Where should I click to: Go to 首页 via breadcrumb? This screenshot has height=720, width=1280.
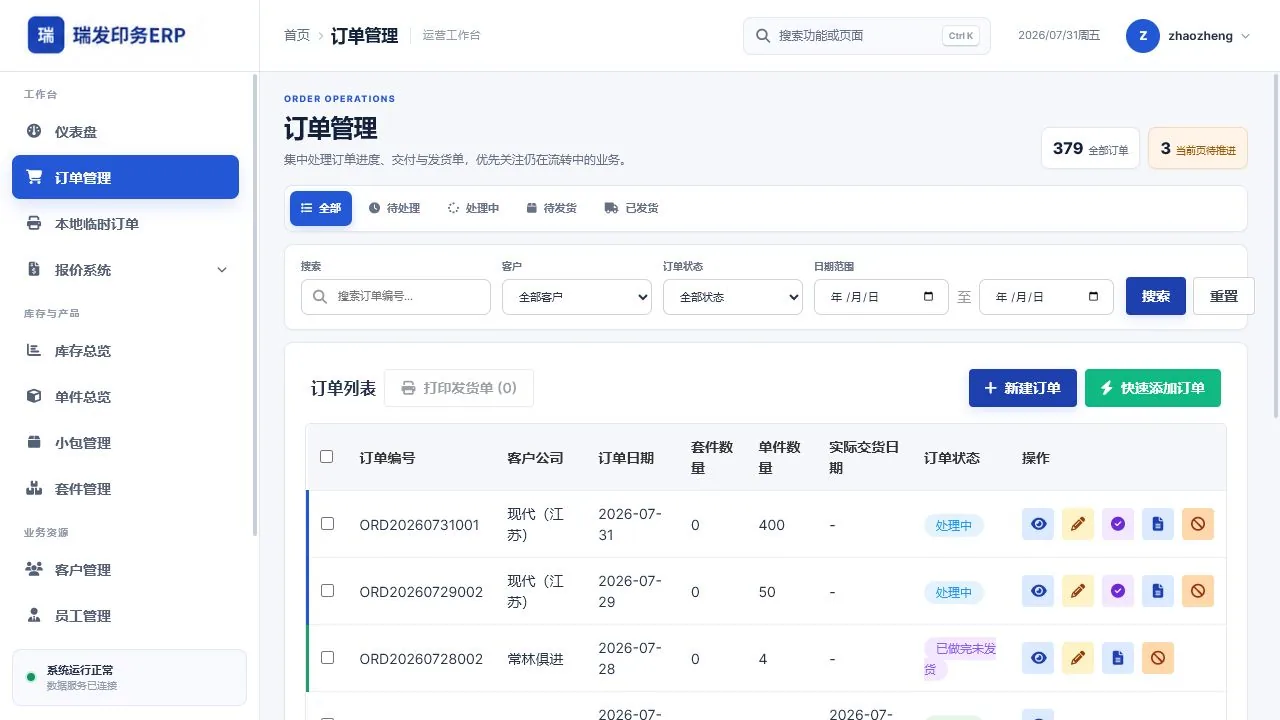(x=297, y=35)
